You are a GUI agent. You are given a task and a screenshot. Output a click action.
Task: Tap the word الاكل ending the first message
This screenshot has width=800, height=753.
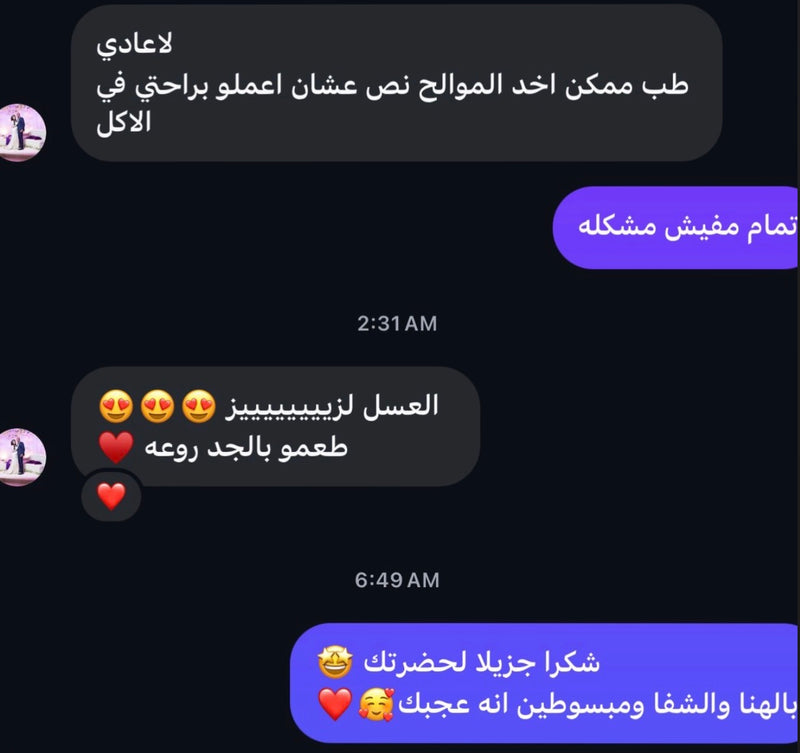[123, 122]
